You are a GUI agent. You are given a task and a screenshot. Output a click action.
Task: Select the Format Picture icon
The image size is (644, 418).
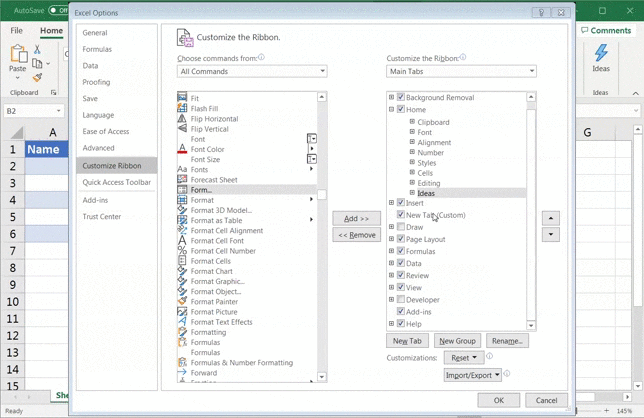point(182,311)
